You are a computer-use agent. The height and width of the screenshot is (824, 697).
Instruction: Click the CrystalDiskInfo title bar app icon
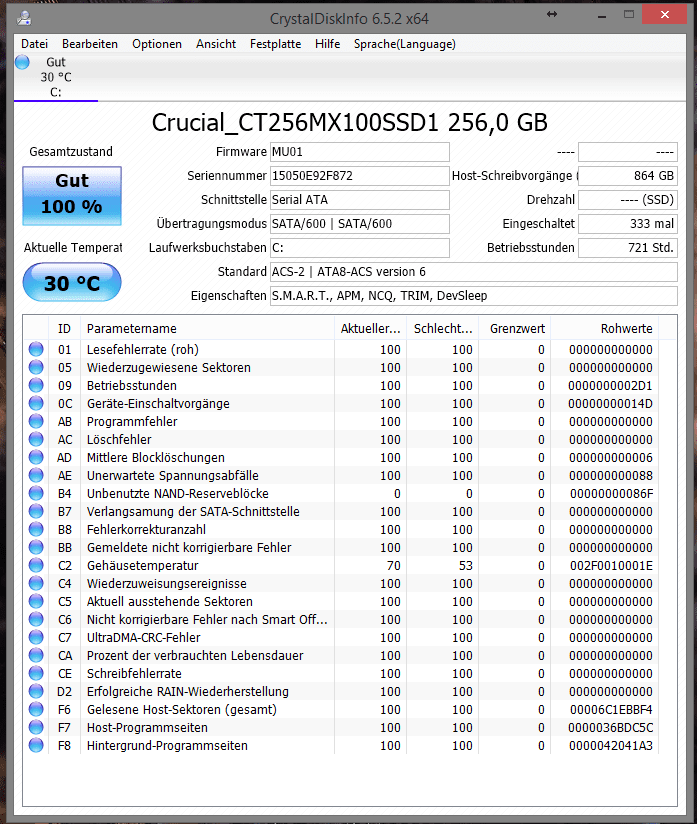coord(24,18)
